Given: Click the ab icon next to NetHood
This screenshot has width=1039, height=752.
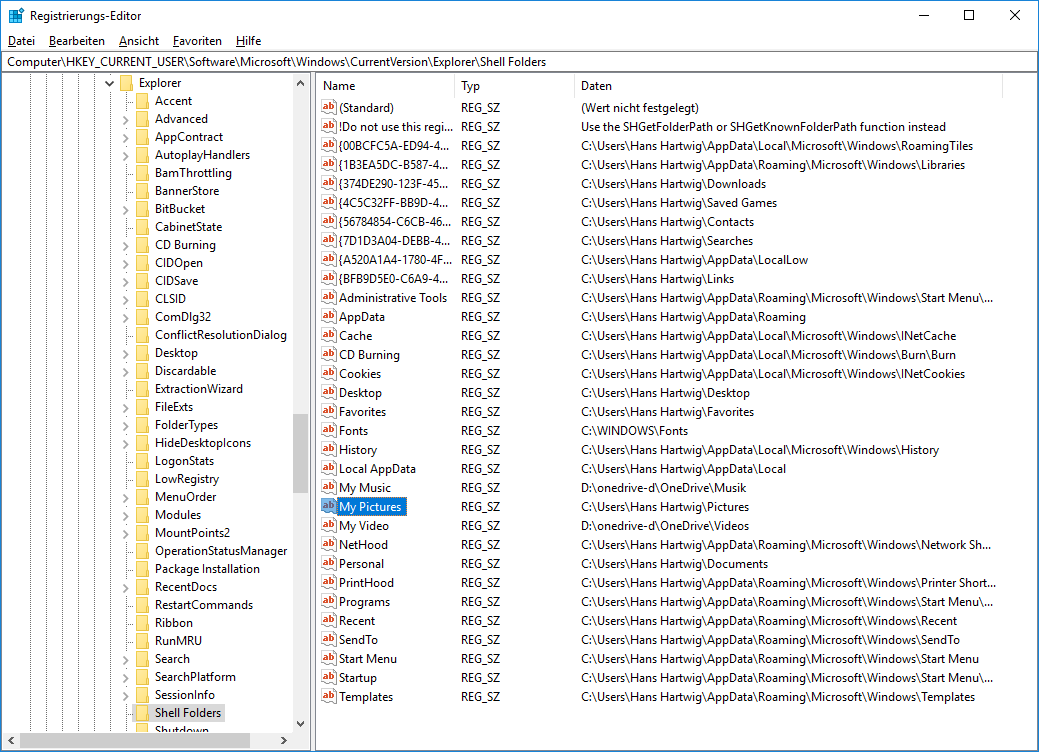Looking at the screenshot, I should click(329, 545).
